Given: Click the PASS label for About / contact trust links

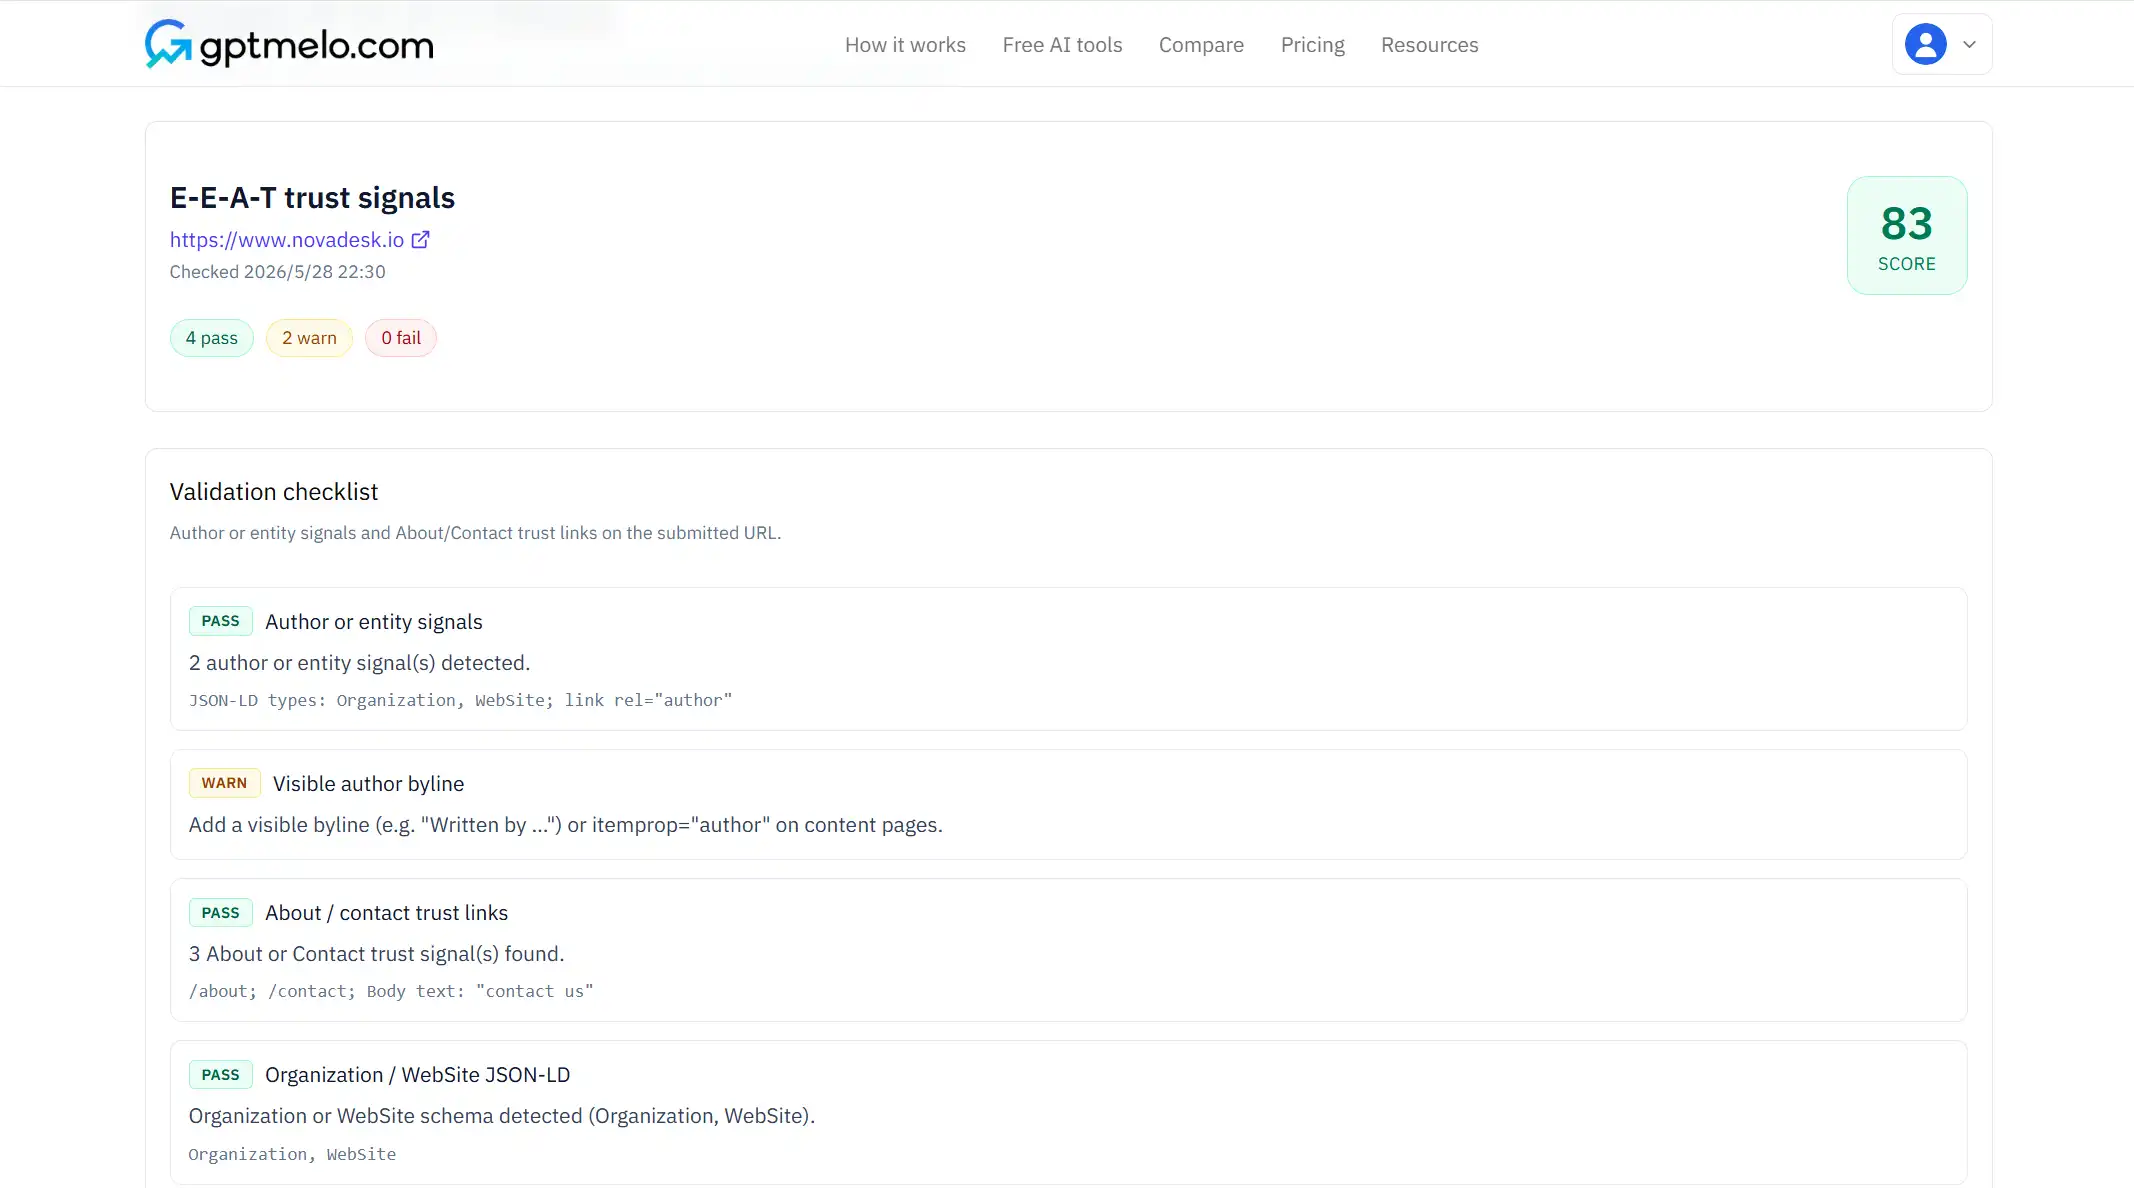Looking at the screenshot, I should click(x=221, y=913).
